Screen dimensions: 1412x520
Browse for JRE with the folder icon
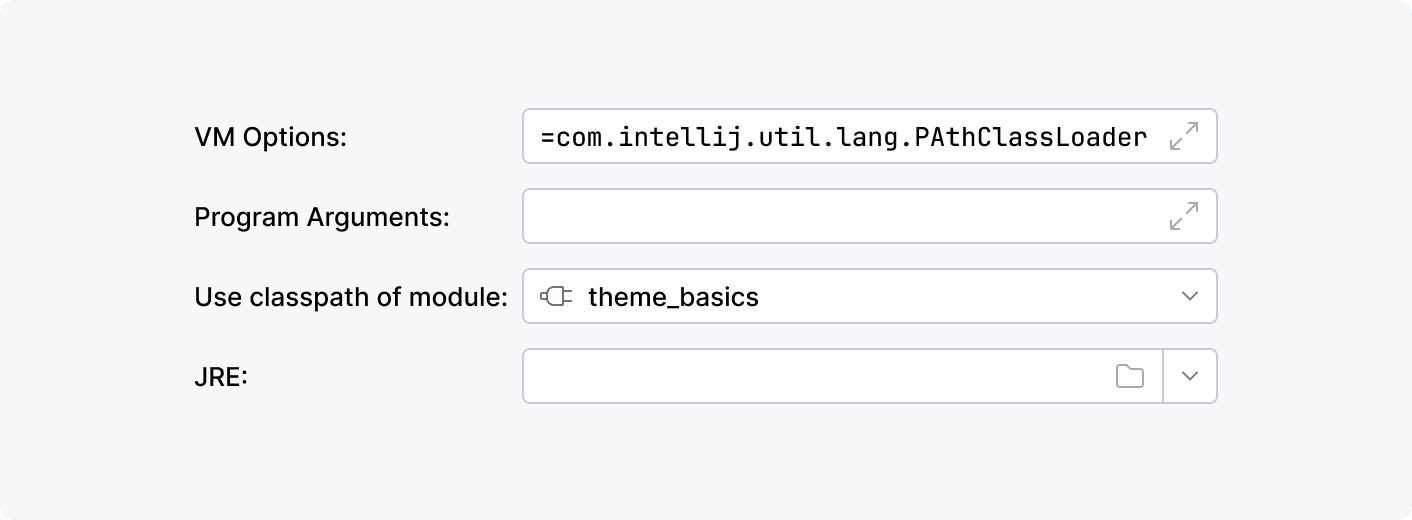point(1130,376)
